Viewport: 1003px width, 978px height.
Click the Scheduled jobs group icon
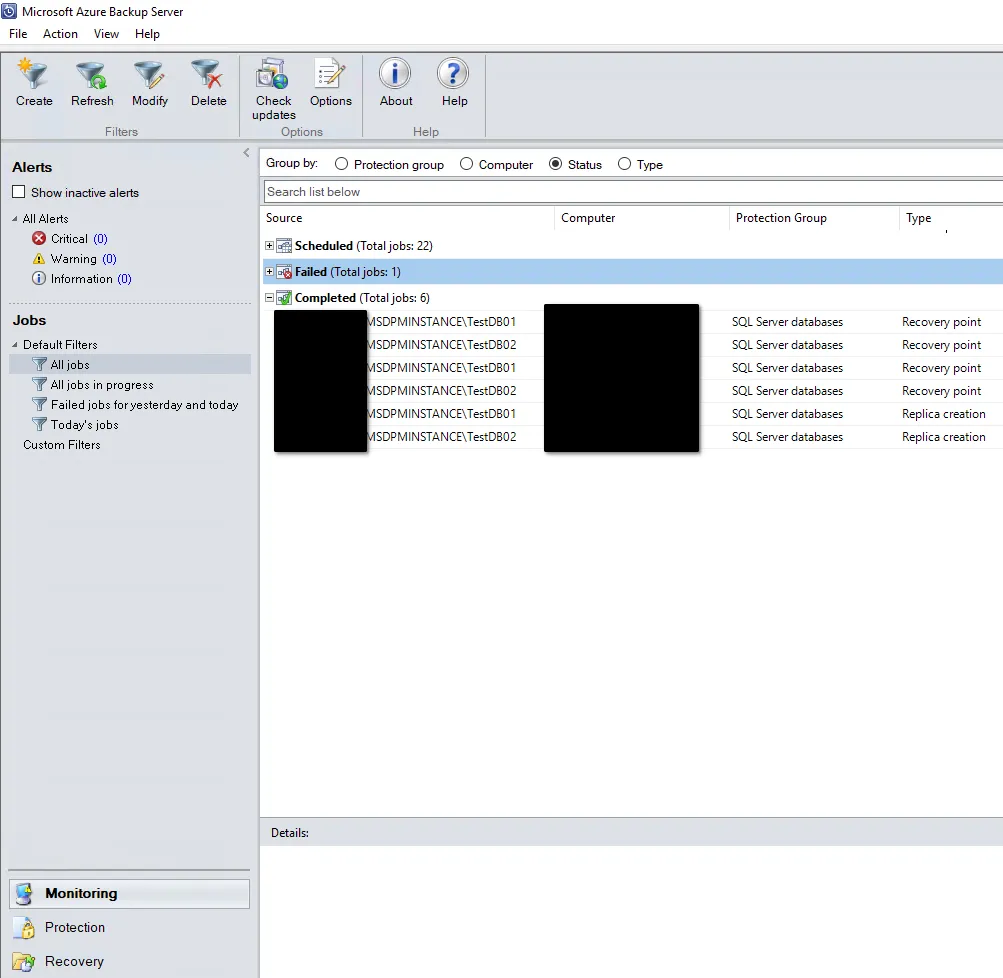click(x=284, y=246)
